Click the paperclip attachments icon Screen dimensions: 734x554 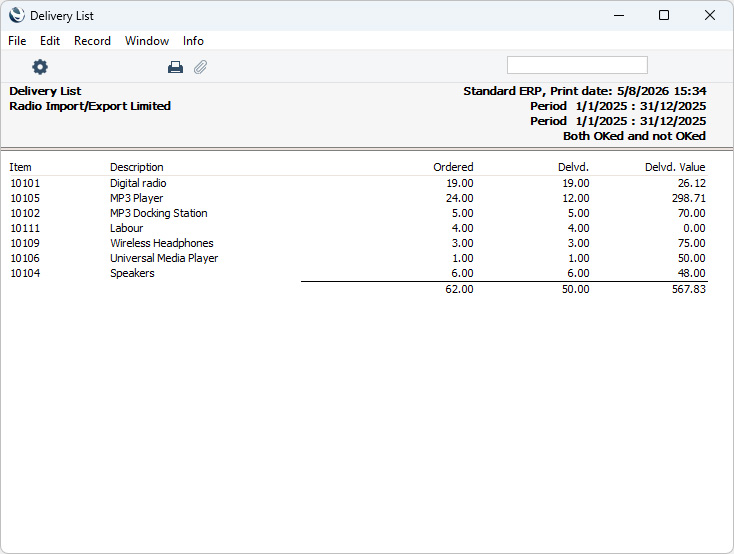click(200, 67)
